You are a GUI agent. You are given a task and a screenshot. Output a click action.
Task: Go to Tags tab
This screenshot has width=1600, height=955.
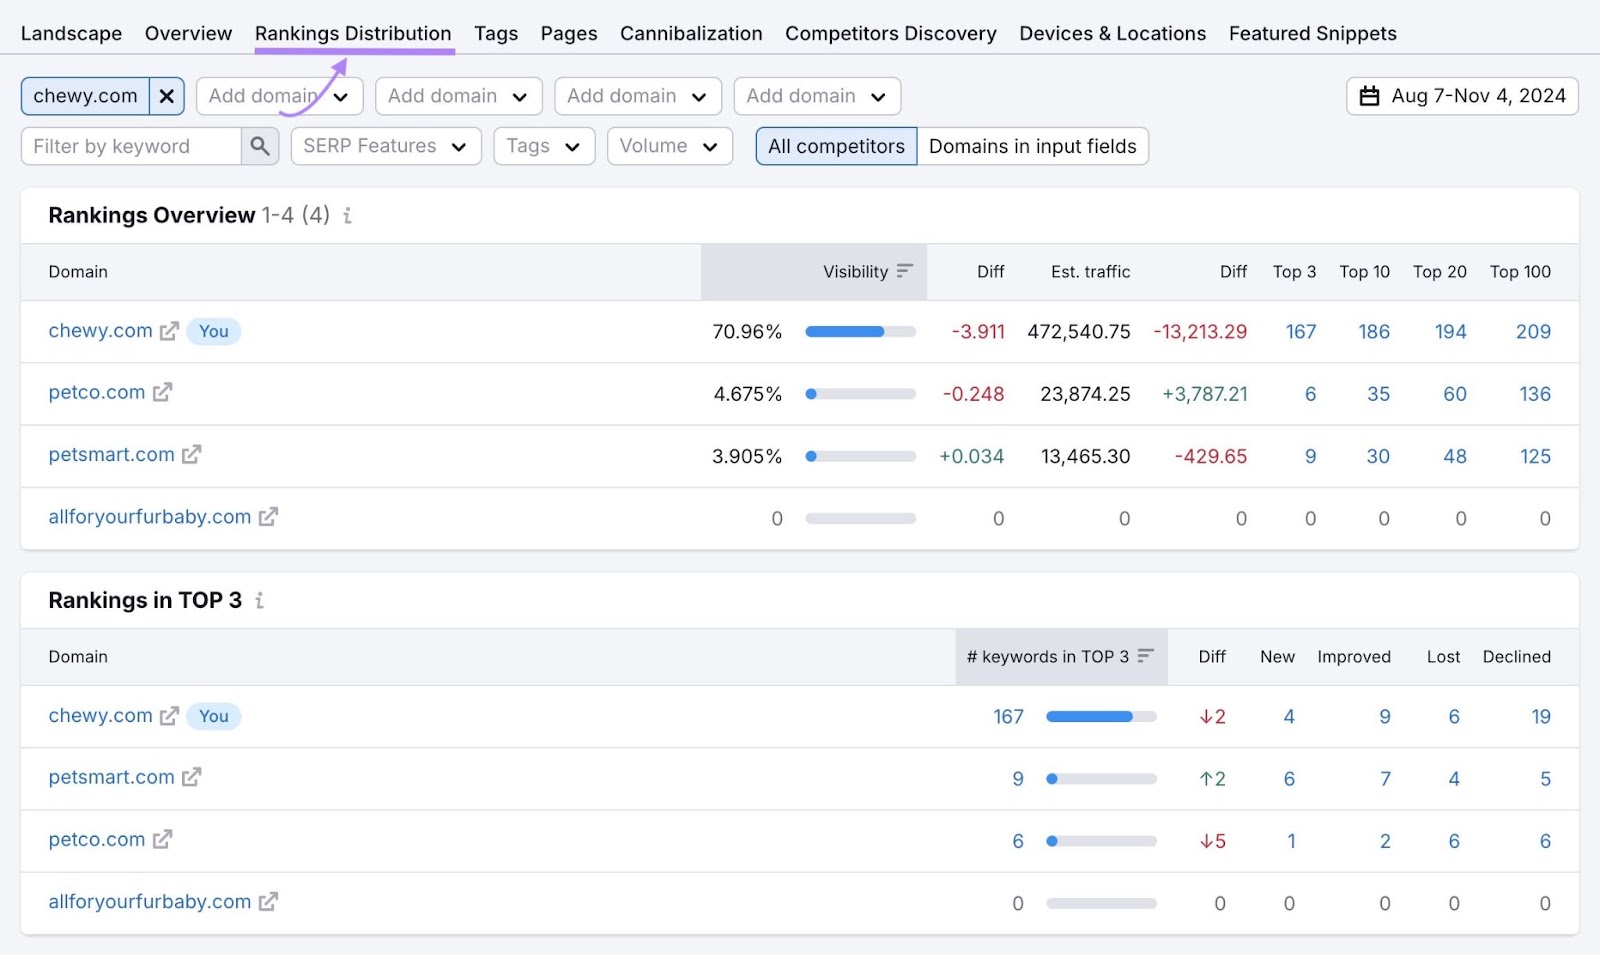[496, 33]
